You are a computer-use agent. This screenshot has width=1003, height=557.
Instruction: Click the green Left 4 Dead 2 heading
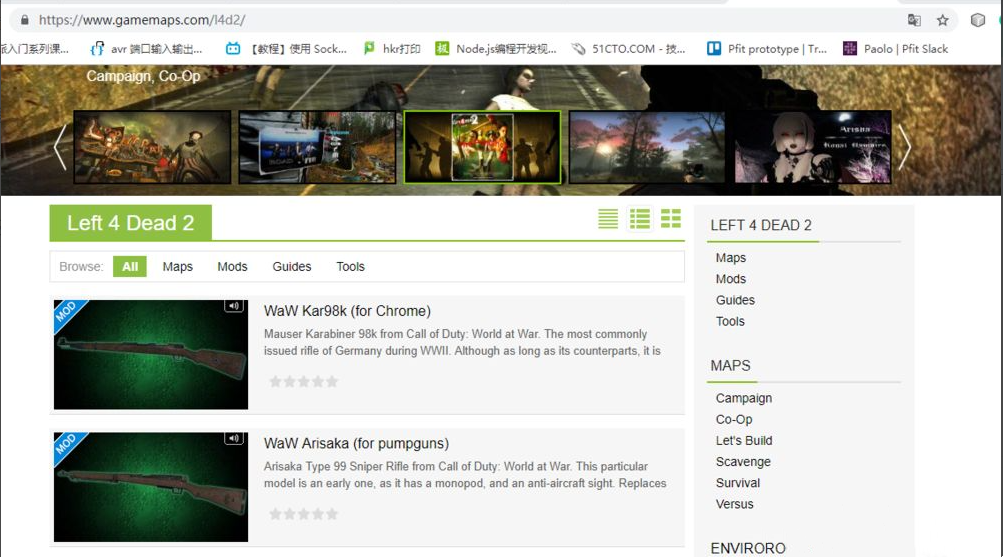(130, 223)
